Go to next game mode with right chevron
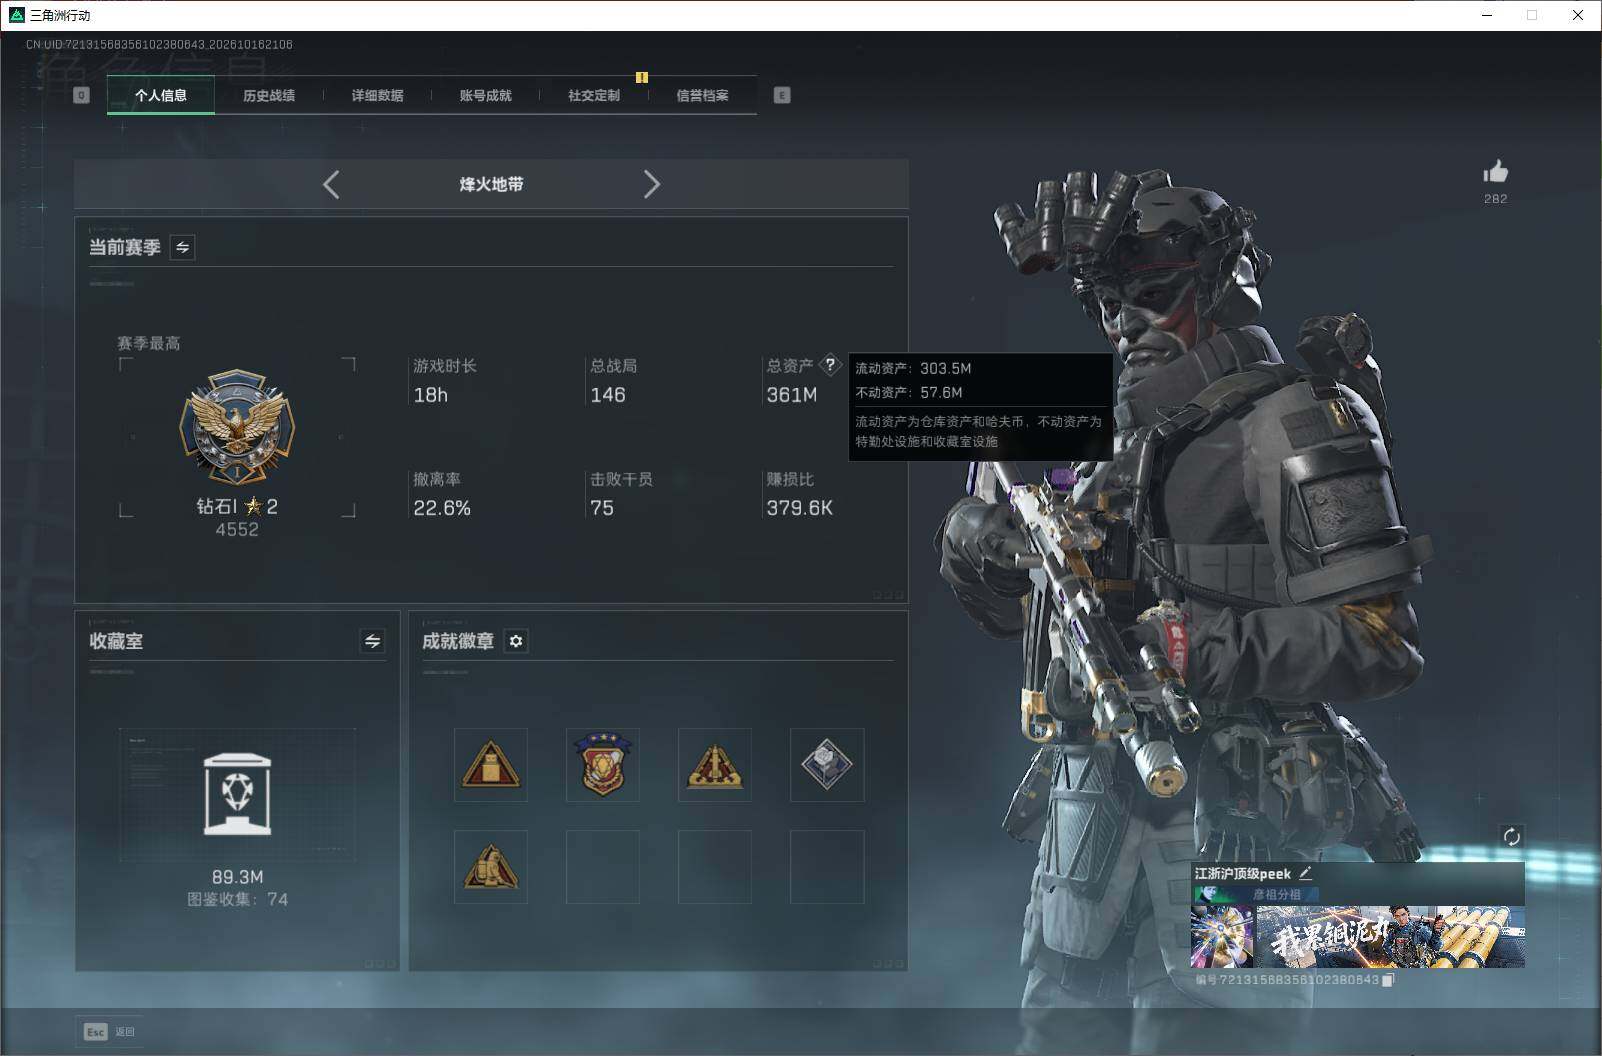The height and width of the screenshot is (1056, 1602). [x=651, y=184]
